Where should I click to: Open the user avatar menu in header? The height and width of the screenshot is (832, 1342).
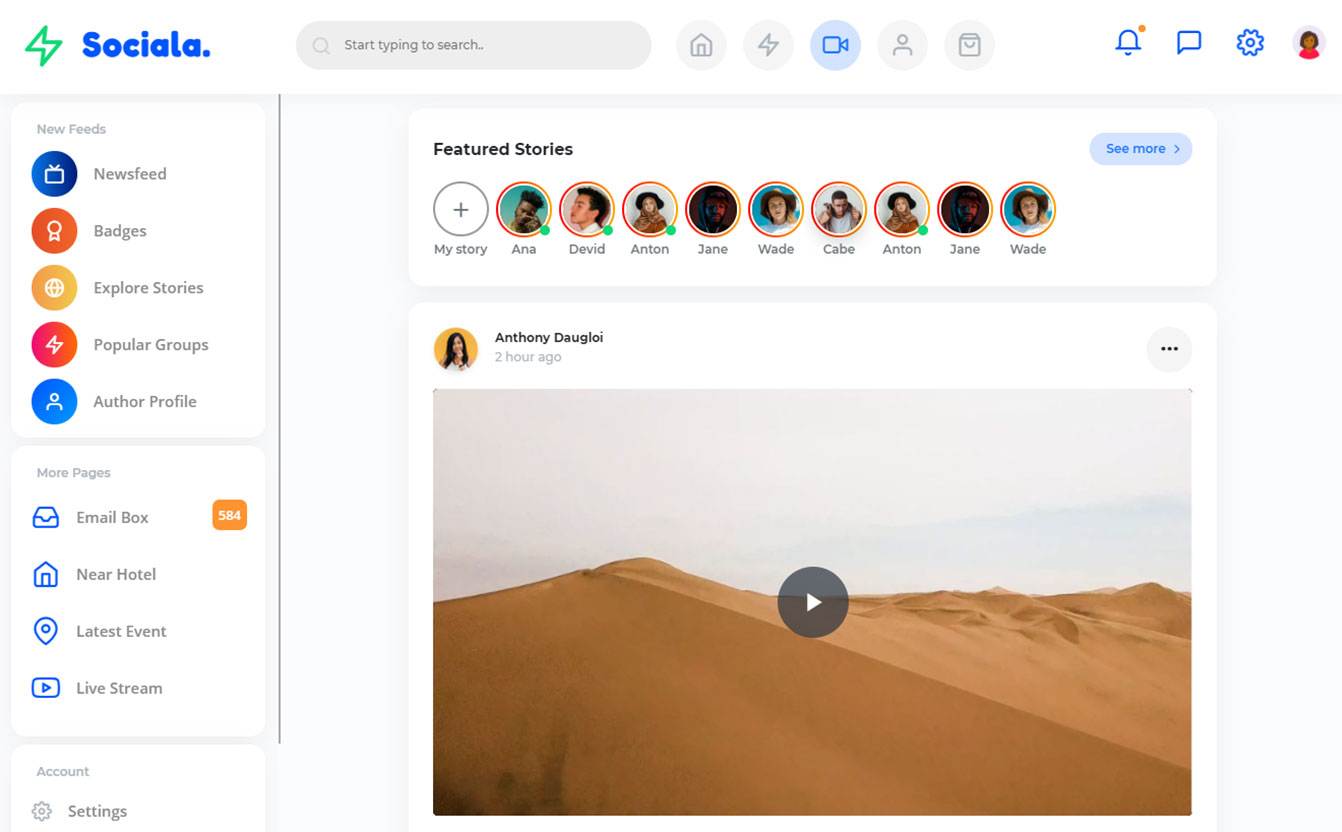click(x=1309, y=43)
